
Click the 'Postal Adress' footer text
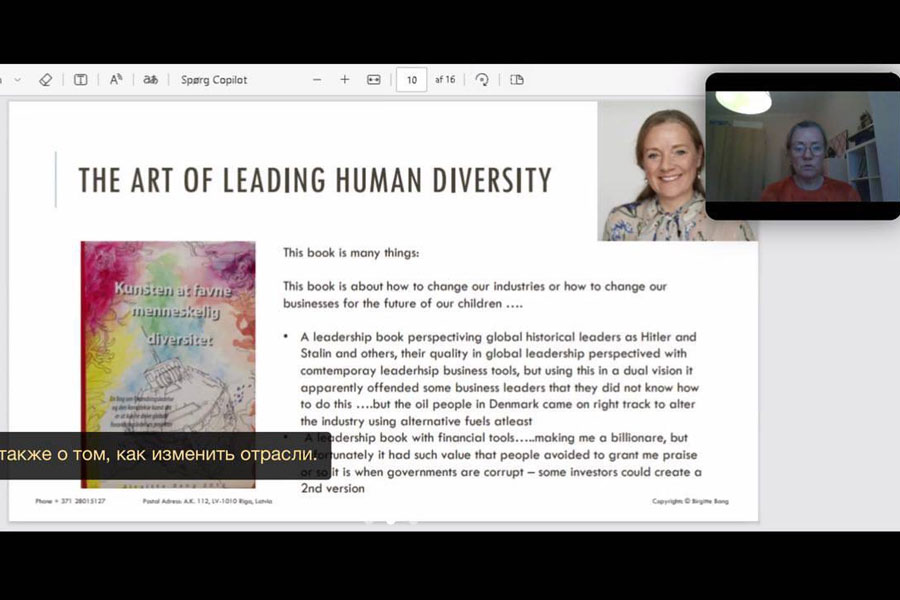point(207,501)
